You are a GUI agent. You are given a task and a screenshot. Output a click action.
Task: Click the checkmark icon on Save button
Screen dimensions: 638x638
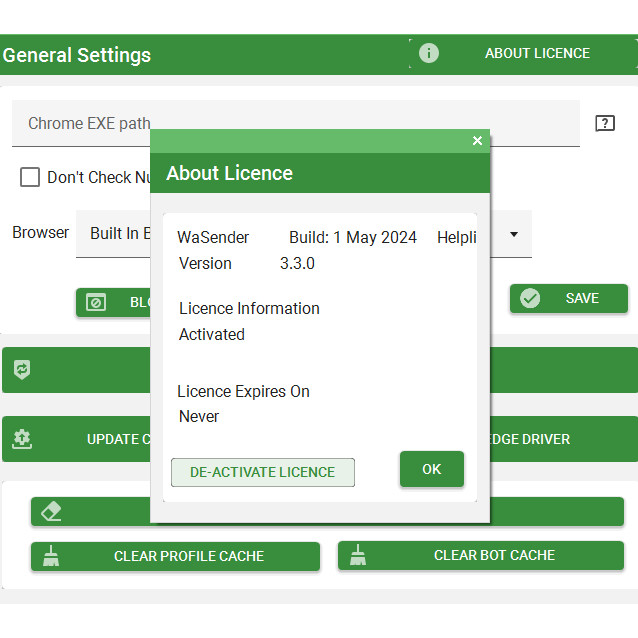pyautogui.click(x=530, y=298)
